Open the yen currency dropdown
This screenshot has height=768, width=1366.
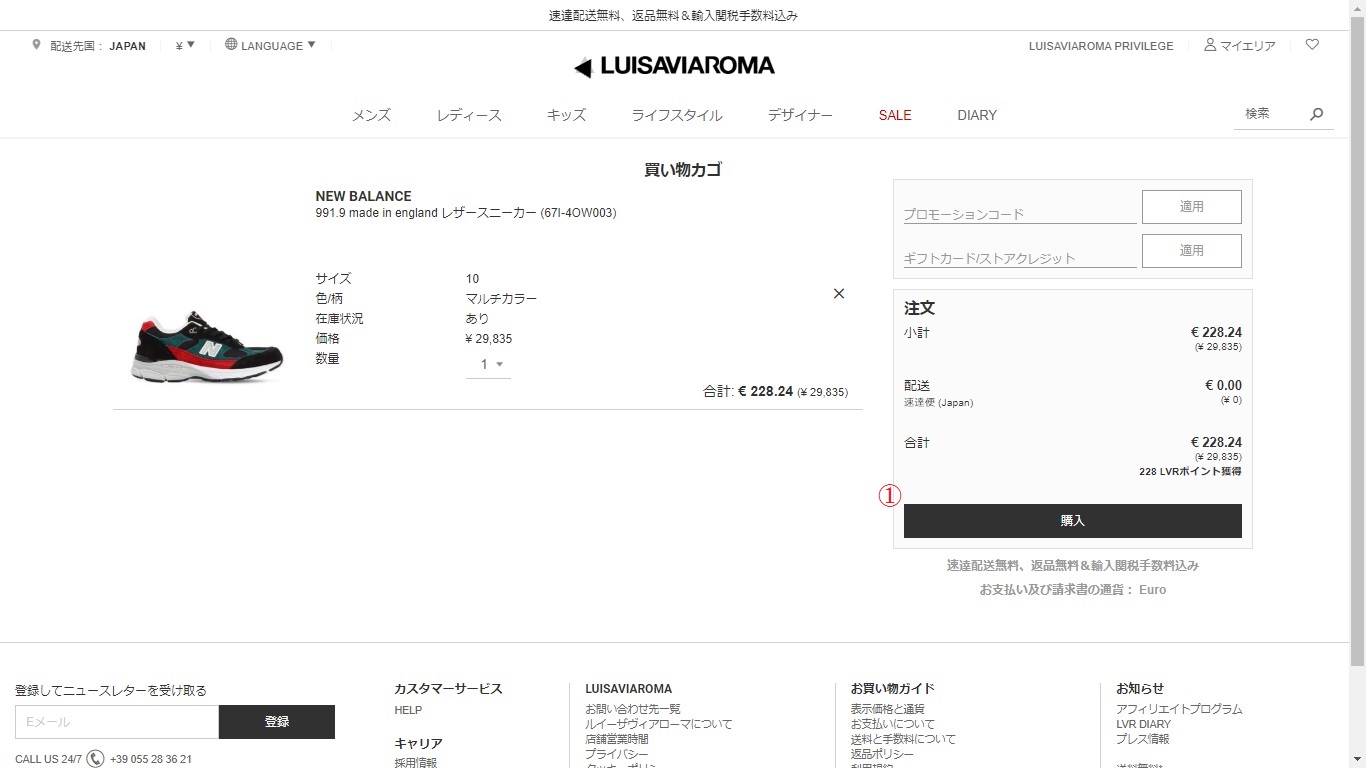click(185, 45)
